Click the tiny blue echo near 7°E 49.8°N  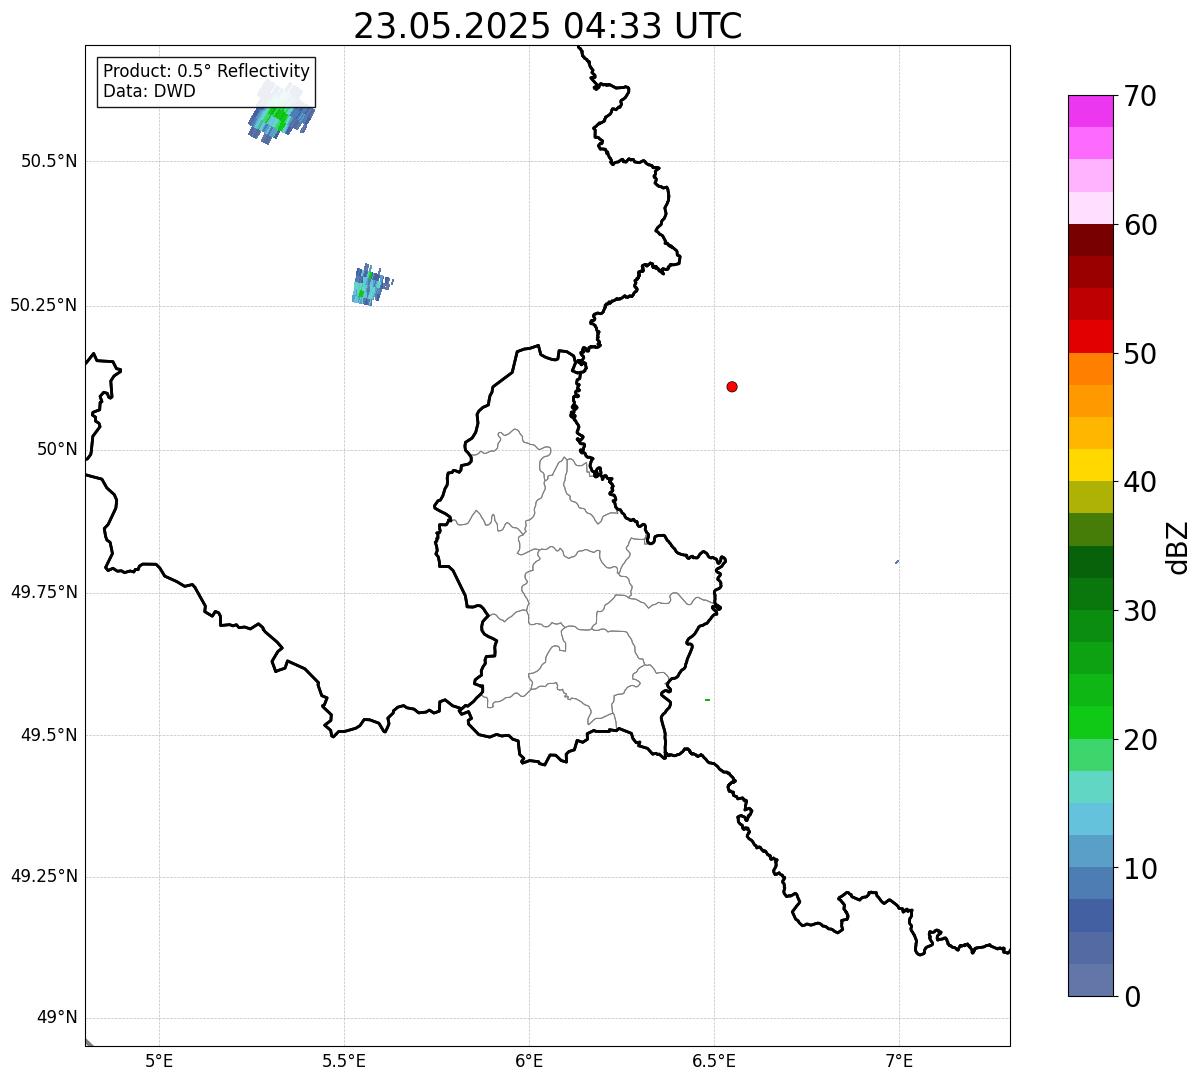click(x=897, y=562)
